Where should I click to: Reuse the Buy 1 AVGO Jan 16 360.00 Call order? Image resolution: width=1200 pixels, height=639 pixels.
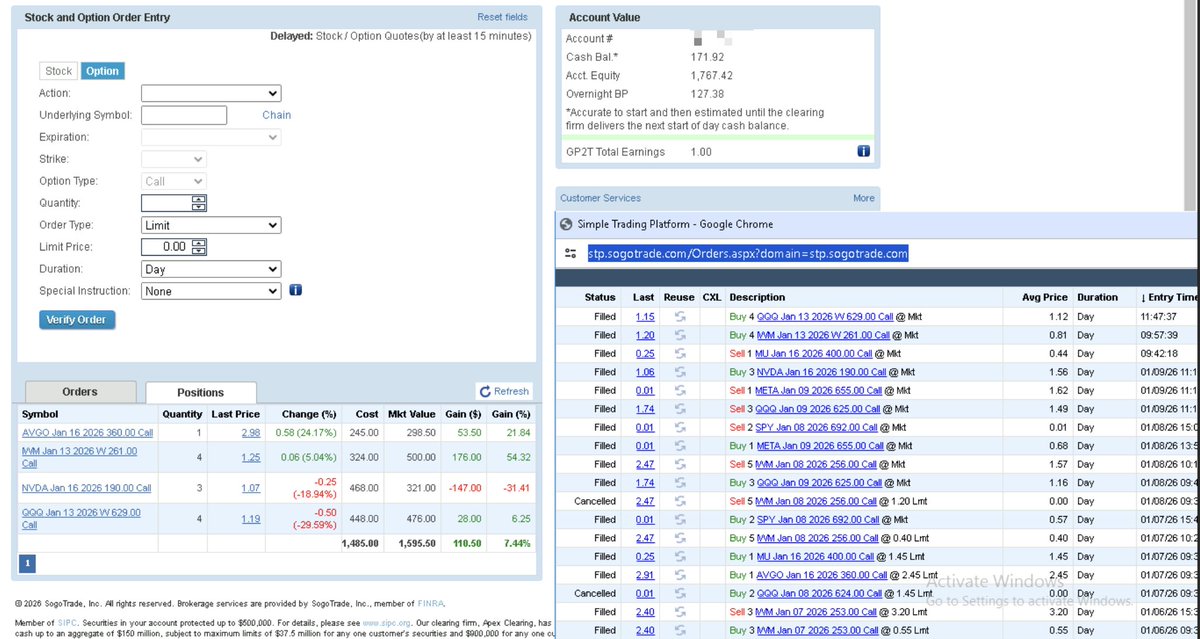click(680, 575)
